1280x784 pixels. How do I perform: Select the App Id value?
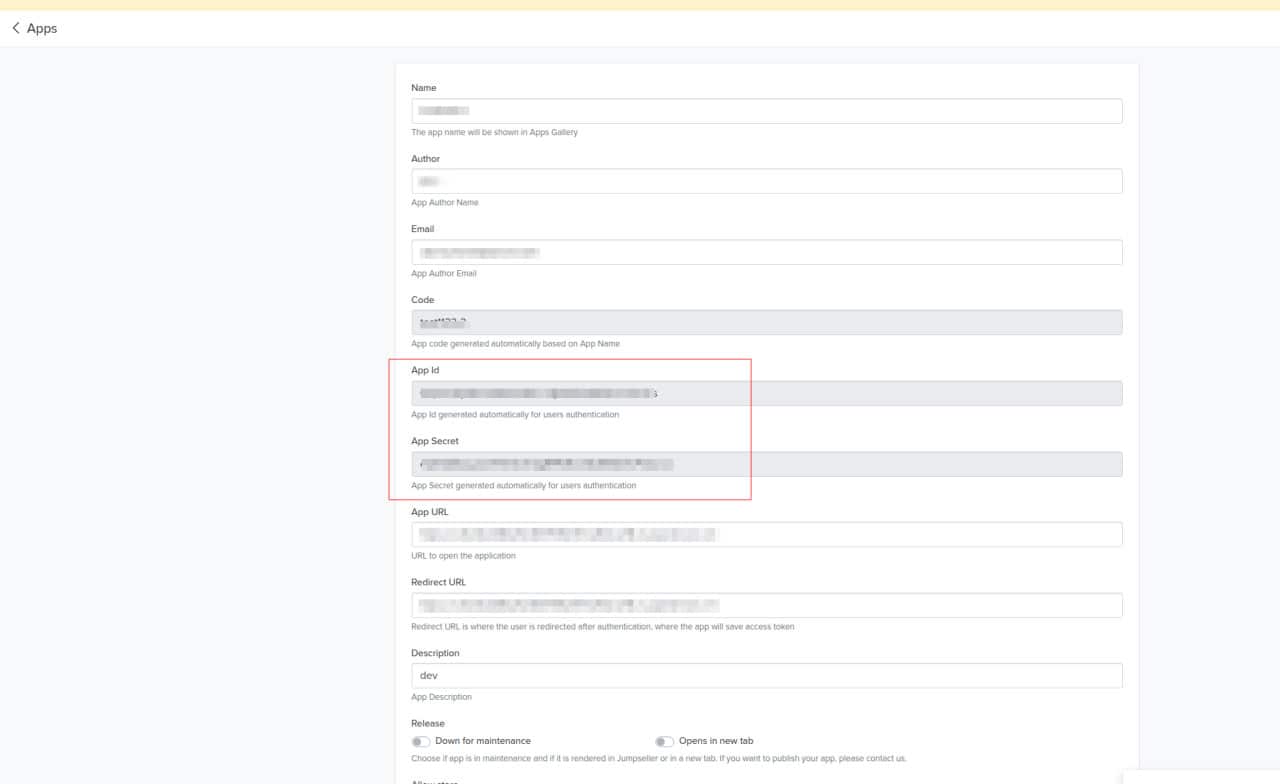pos(766,393)
